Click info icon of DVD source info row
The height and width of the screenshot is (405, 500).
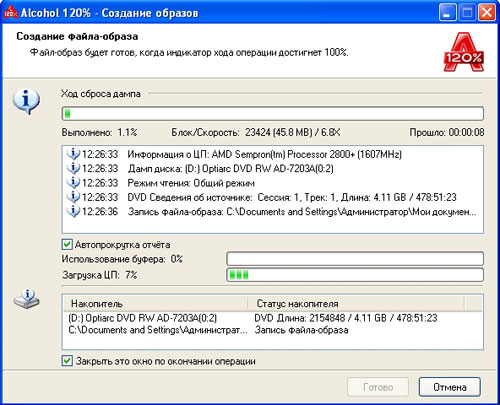73,197
